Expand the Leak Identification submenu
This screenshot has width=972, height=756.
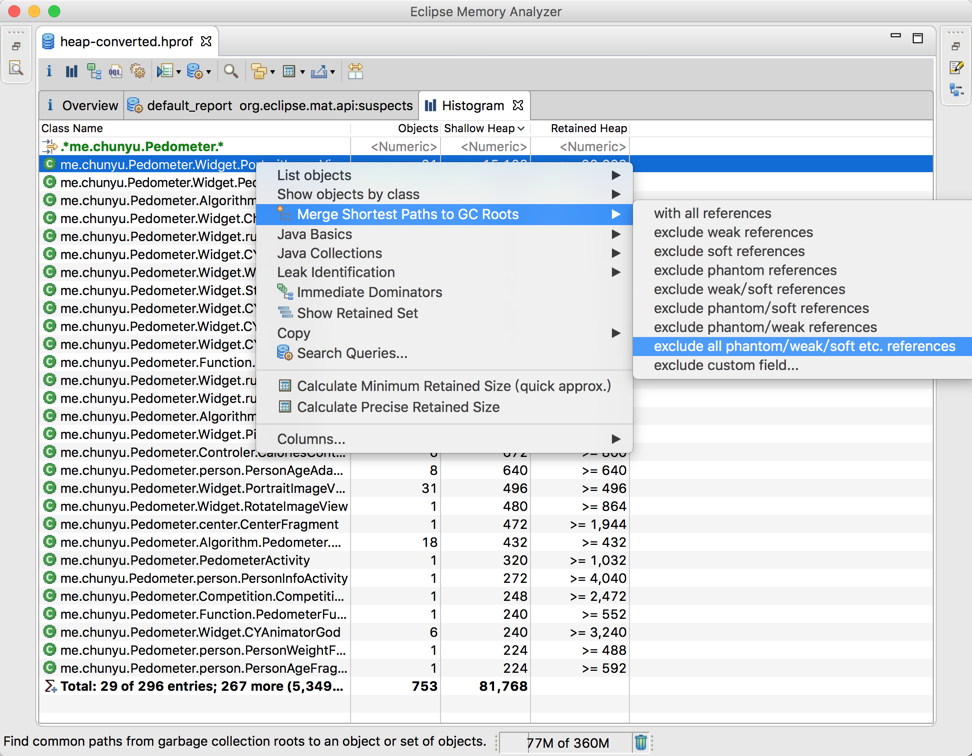[444, 273]
